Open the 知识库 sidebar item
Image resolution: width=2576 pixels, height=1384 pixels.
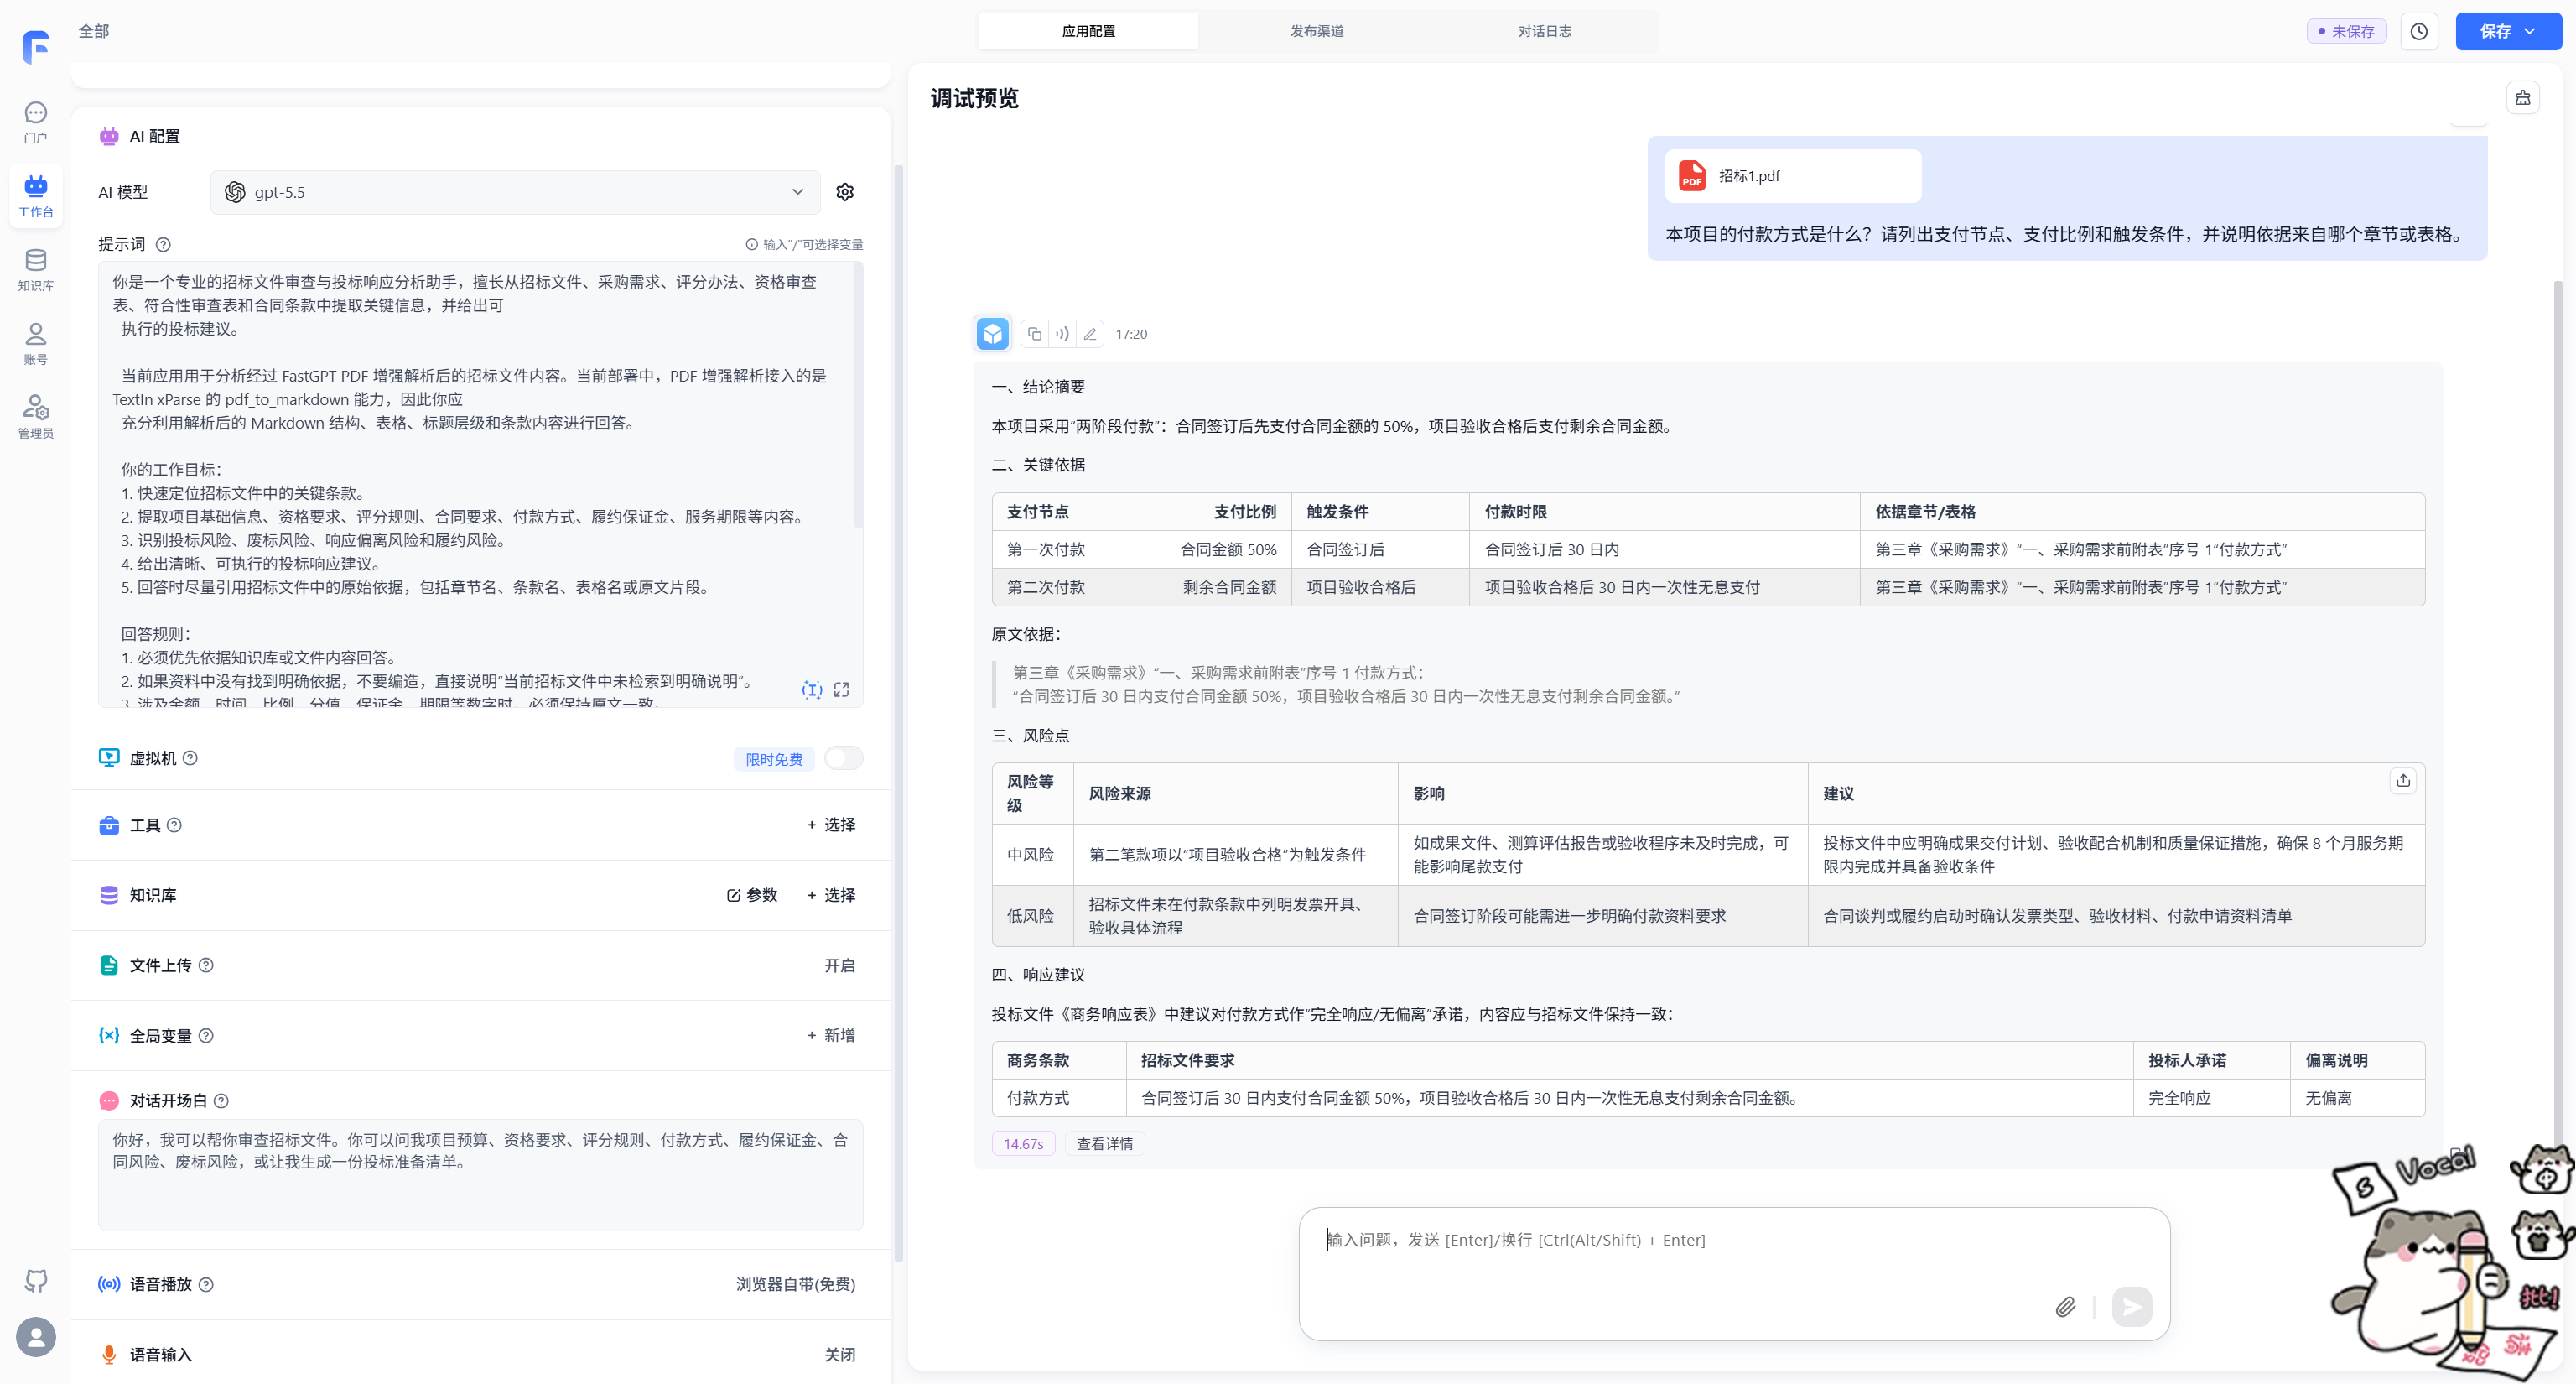36,270
